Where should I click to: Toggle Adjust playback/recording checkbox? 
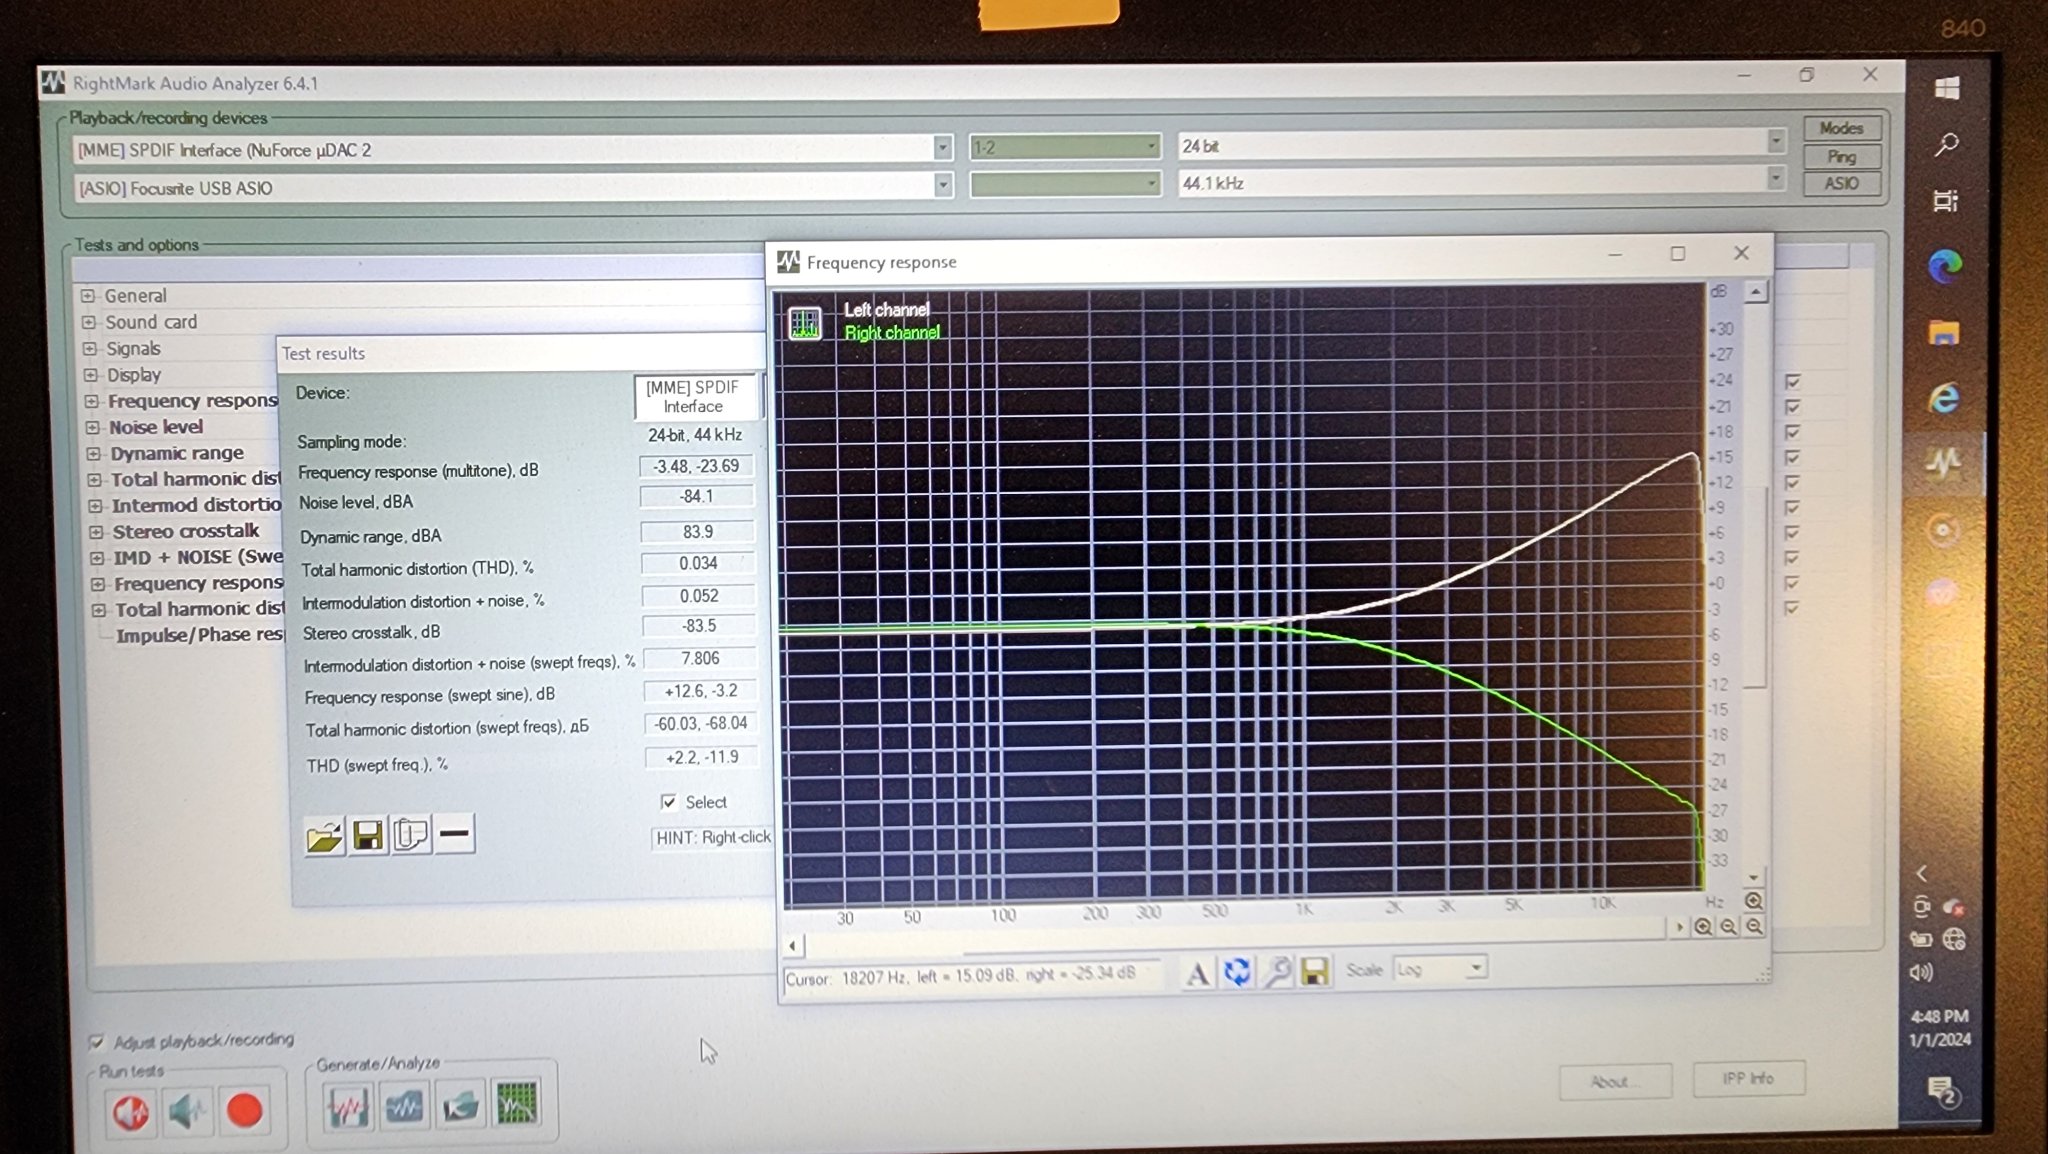coord(96,1042)
